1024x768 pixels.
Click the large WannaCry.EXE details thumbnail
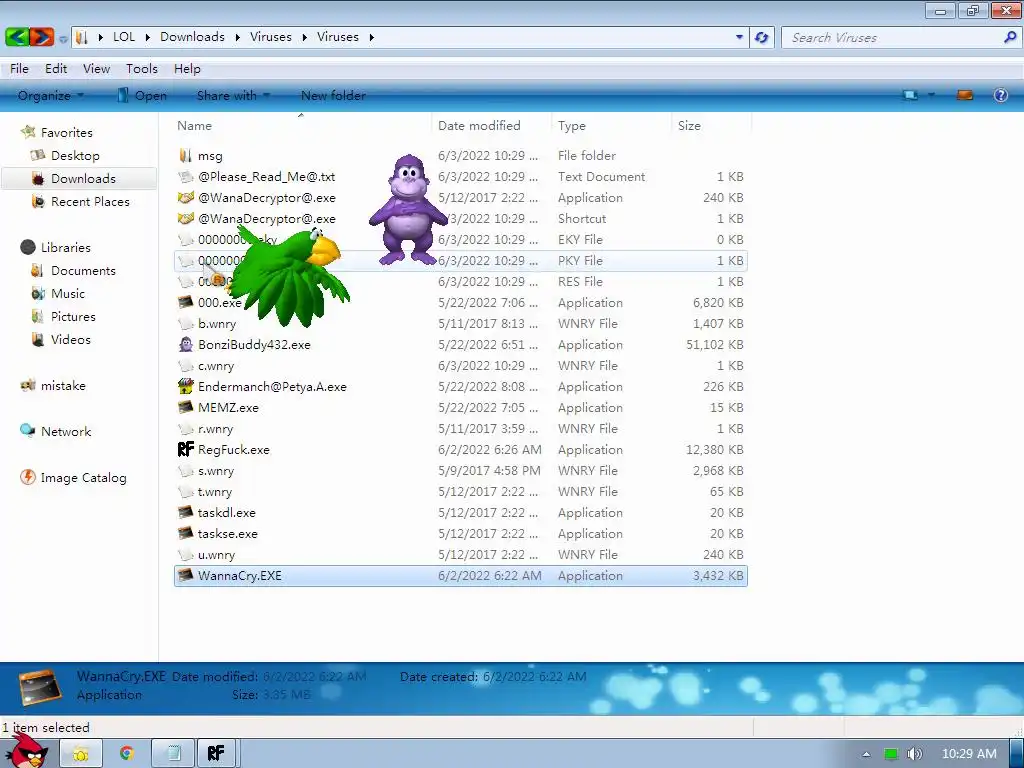point(39,688)
